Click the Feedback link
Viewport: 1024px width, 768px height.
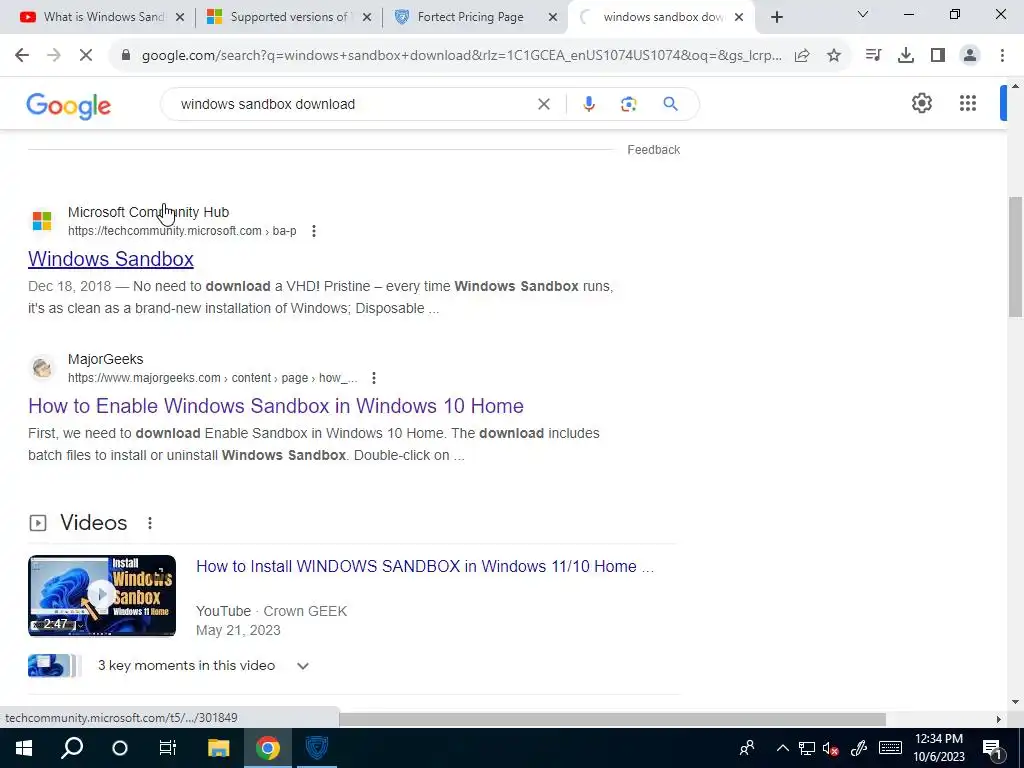pyautogui.click(x=654, y=150)
